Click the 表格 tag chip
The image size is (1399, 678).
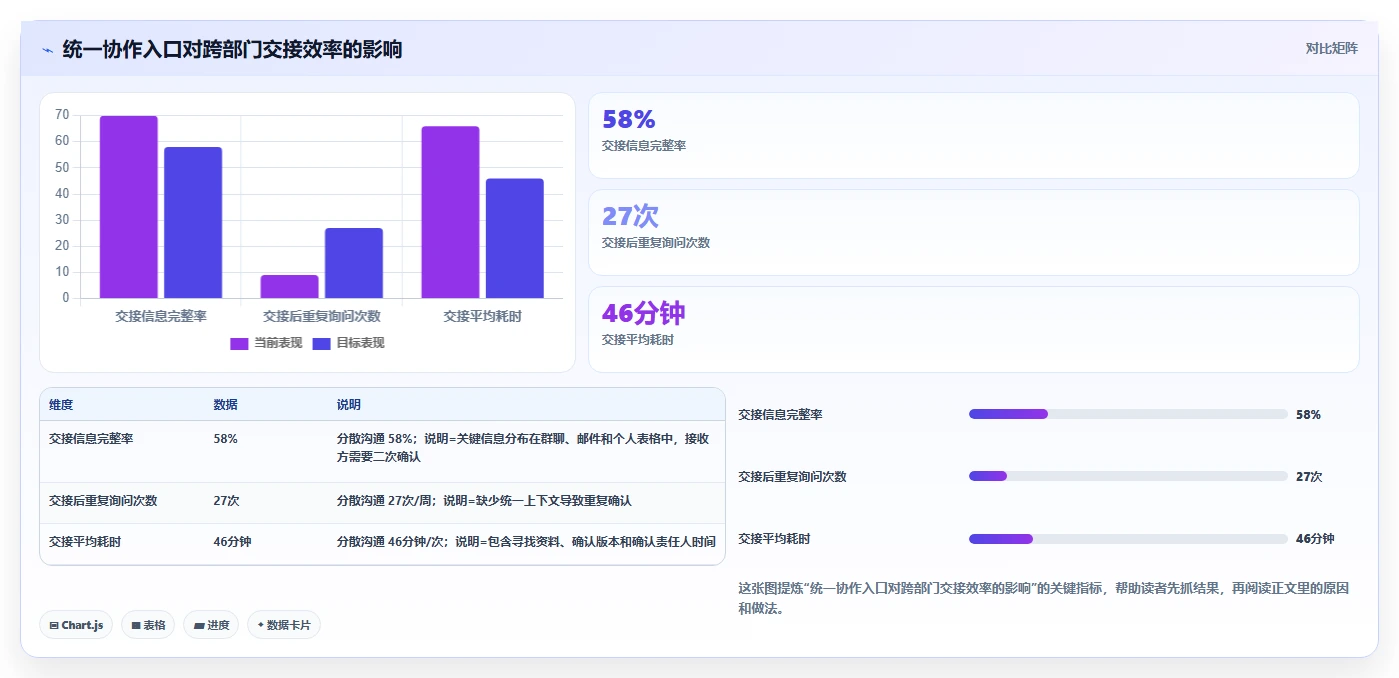point(148,625)
